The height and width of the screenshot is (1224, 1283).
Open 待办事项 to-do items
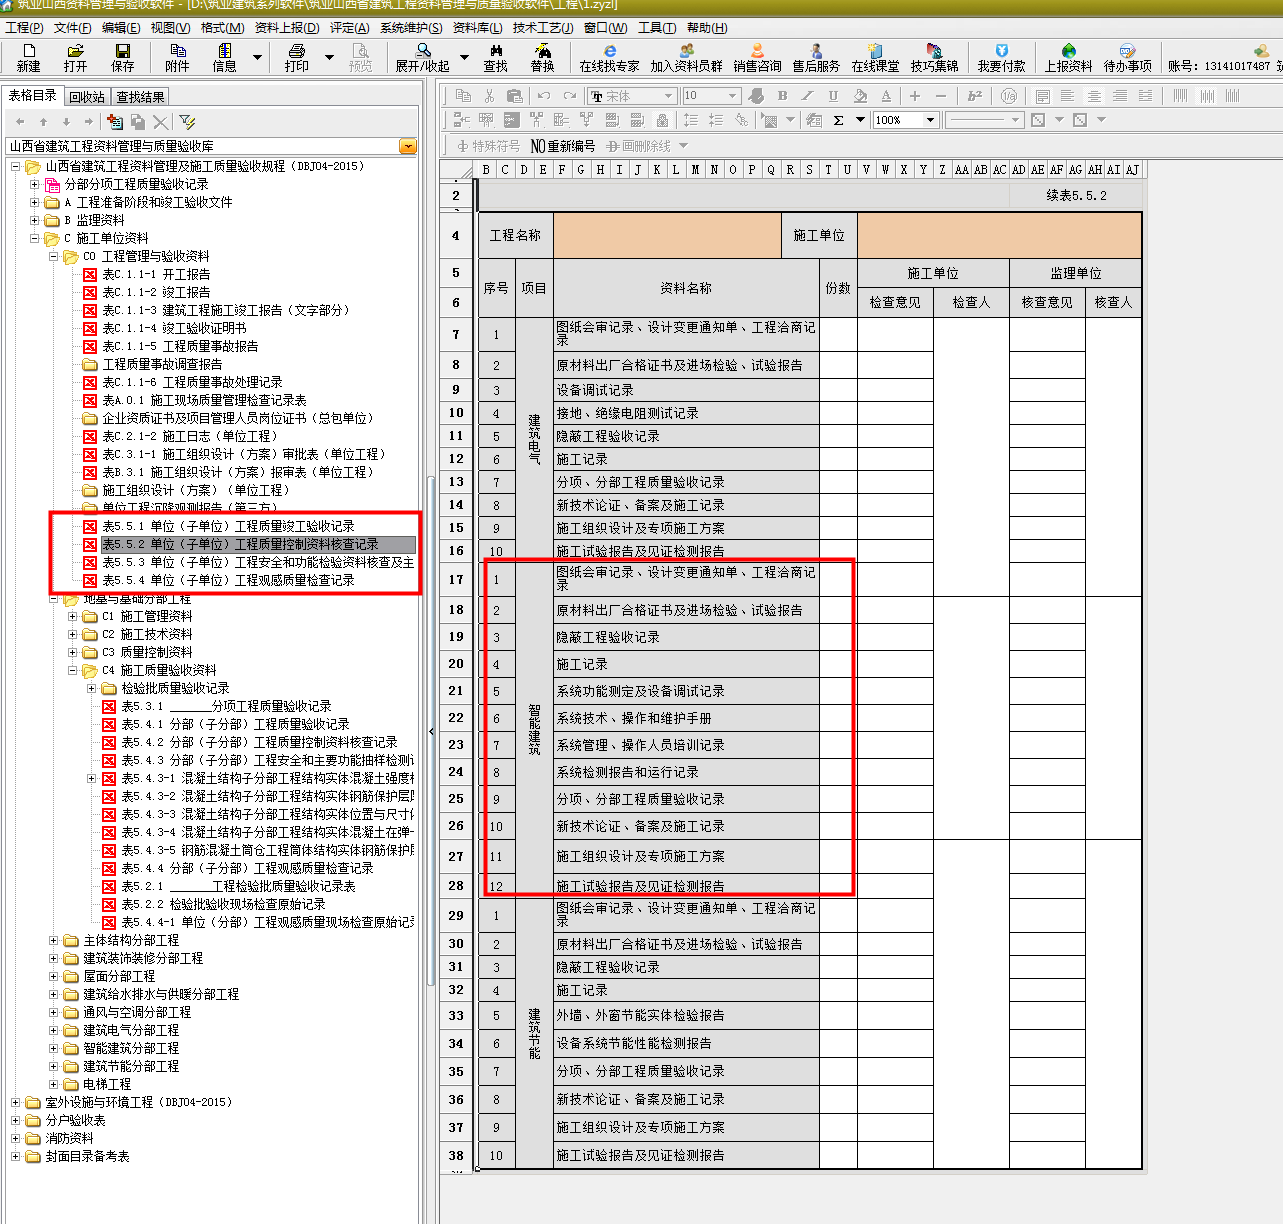point(1127,57)
